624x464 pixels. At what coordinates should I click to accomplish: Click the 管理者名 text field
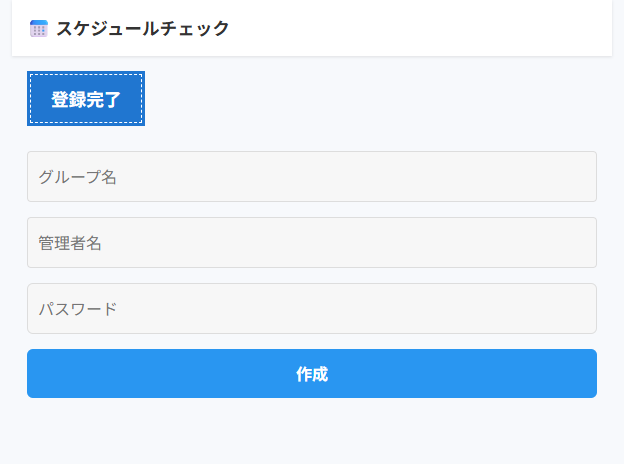tap(311, 243)
